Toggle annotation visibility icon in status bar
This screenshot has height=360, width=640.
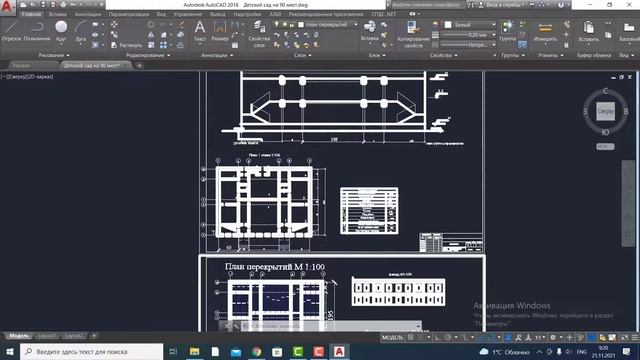(x=518, y=338)
